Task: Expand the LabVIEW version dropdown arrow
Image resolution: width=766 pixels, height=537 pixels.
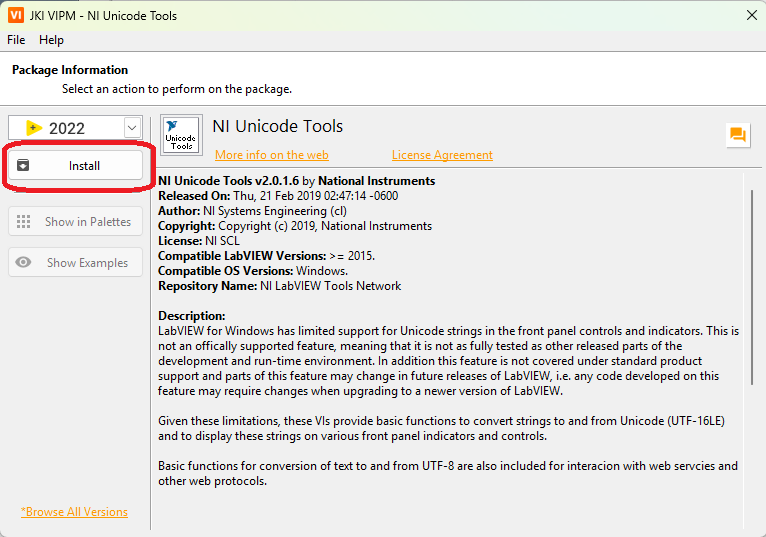Action: tap(132, 128)
